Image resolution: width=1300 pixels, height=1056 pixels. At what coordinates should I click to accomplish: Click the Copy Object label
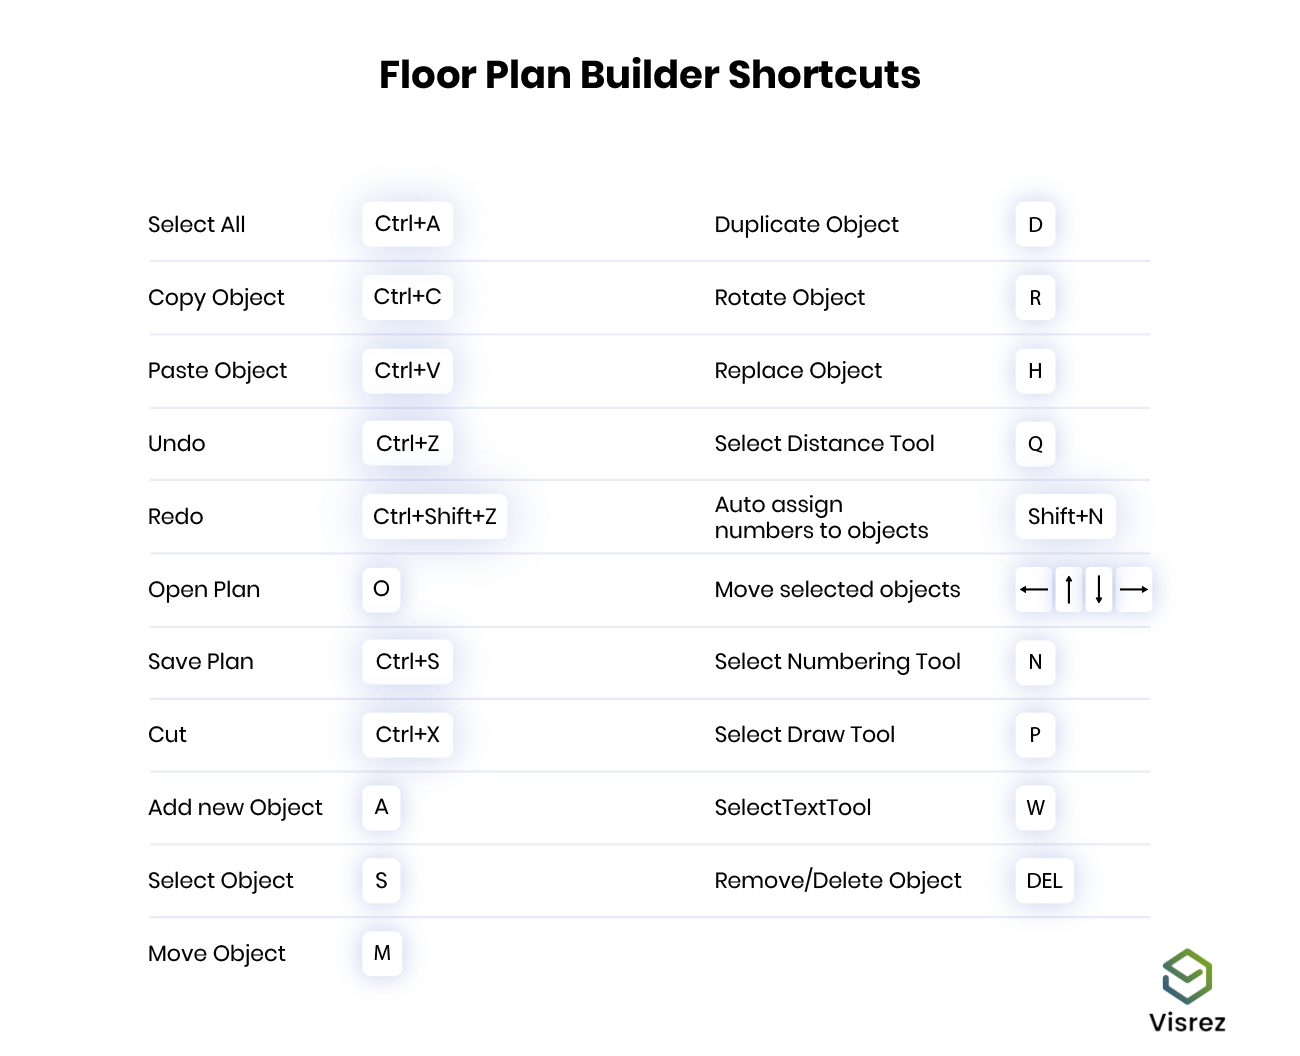(216, 298)
